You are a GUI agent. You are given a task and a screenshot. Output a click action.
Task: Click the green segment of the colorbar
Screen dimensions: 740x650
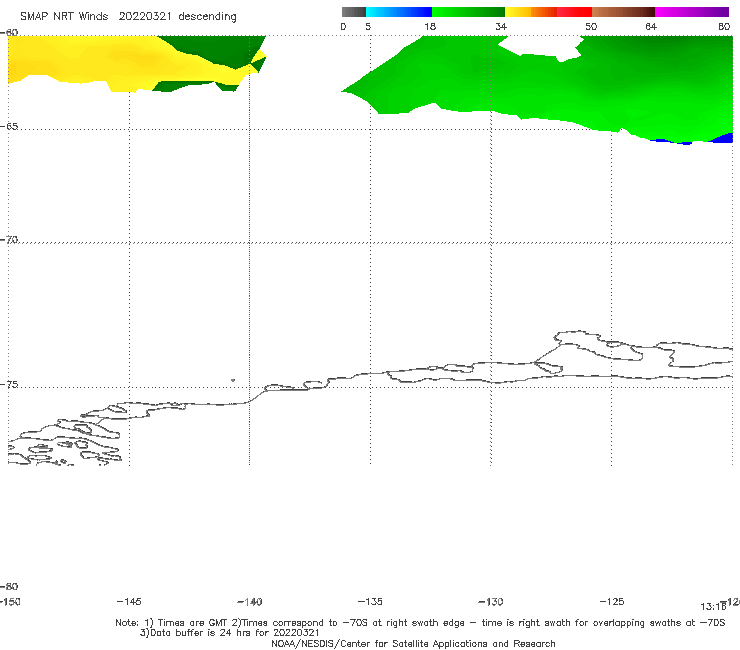tap(468, 12)
